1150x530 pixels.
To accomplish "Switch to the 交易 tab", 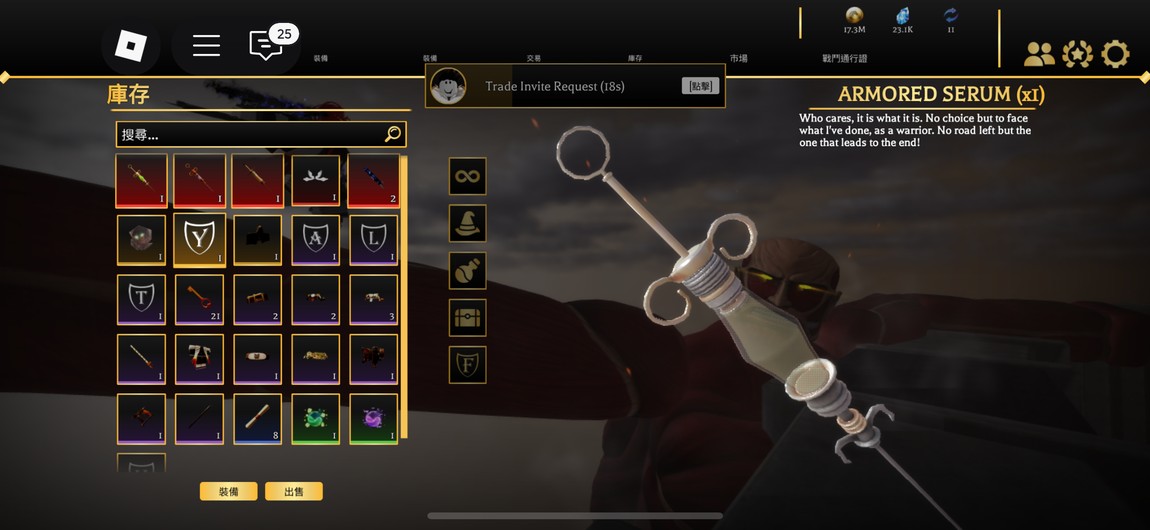I will pyautogui.click(x=534, y=59).
